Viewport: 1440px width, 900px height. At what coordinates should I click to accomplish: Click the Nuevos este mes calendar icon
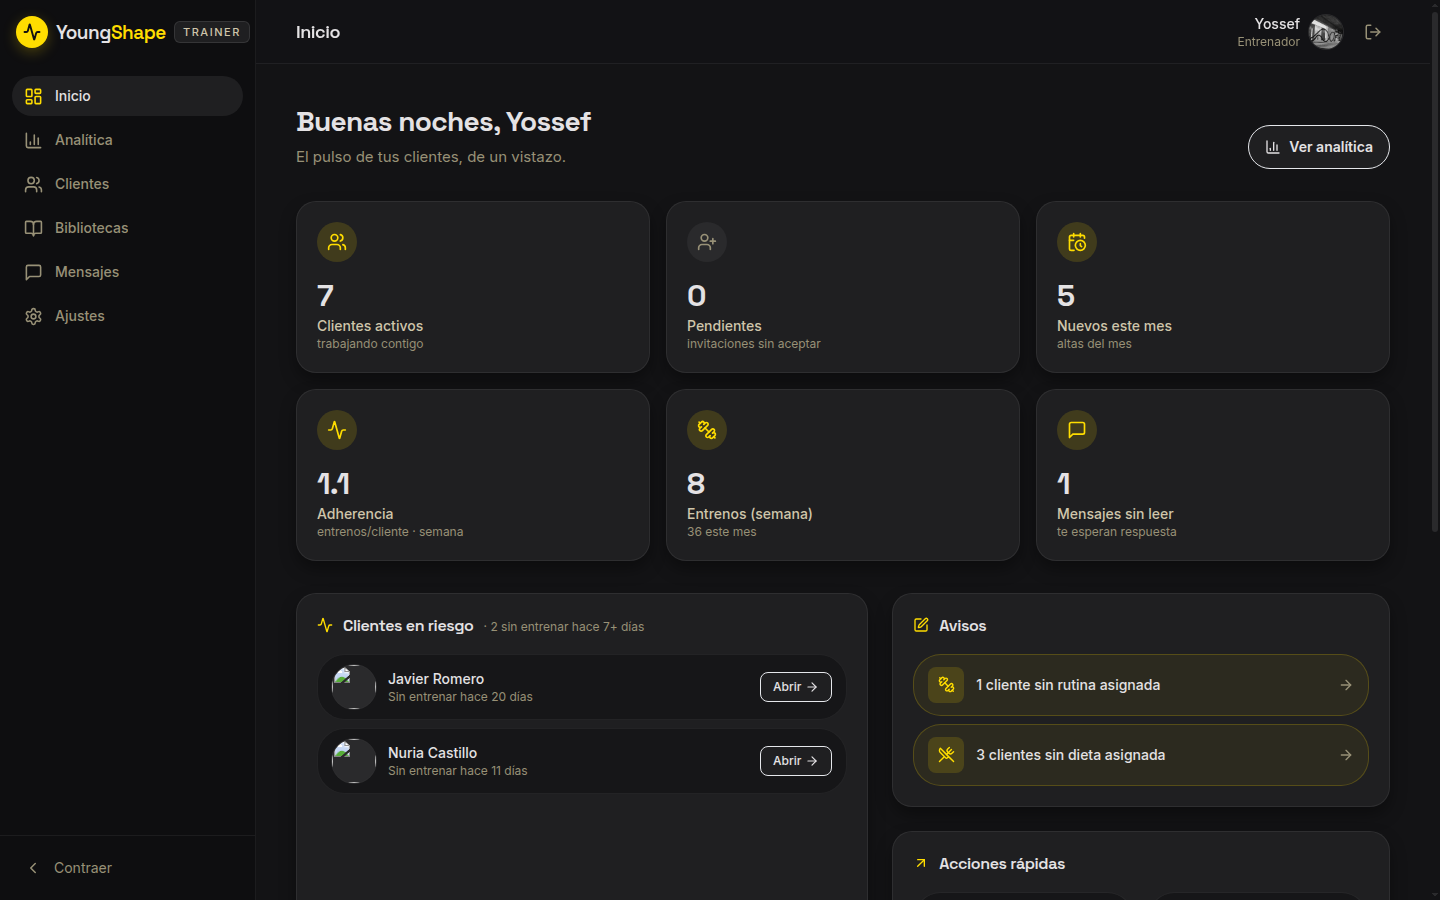[1077, 242]
